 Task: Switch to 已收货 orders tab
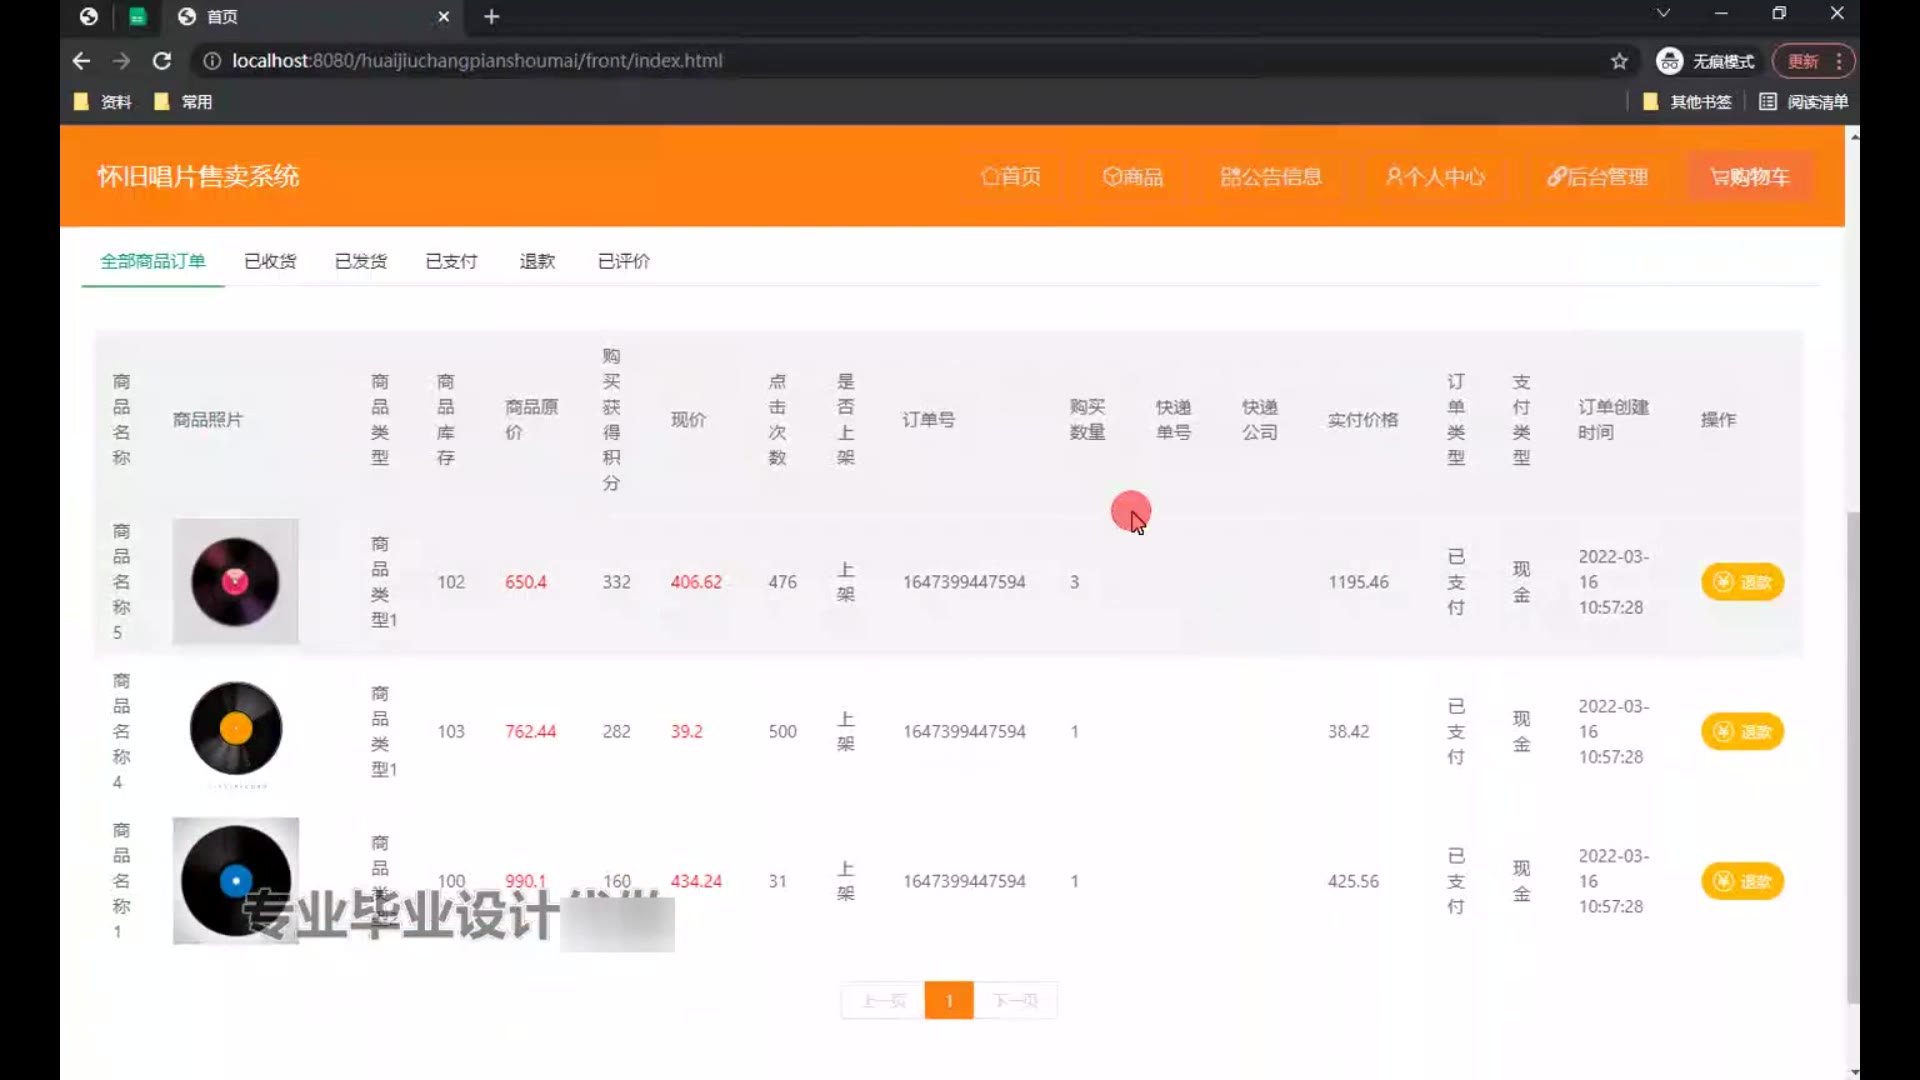(270, 261)
